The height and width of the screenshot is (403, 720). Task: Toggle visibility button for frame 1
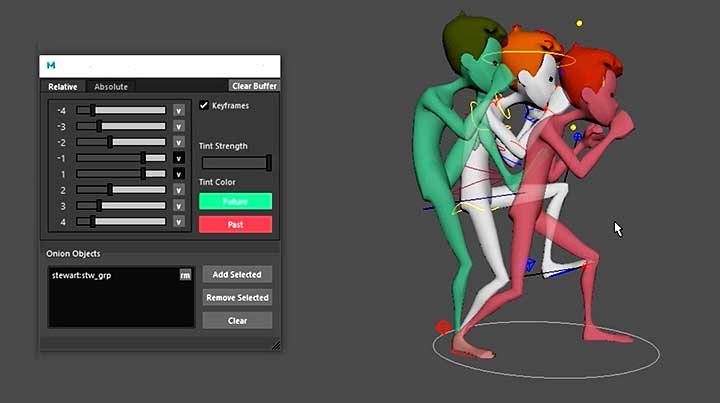click(x=179, y=174)
